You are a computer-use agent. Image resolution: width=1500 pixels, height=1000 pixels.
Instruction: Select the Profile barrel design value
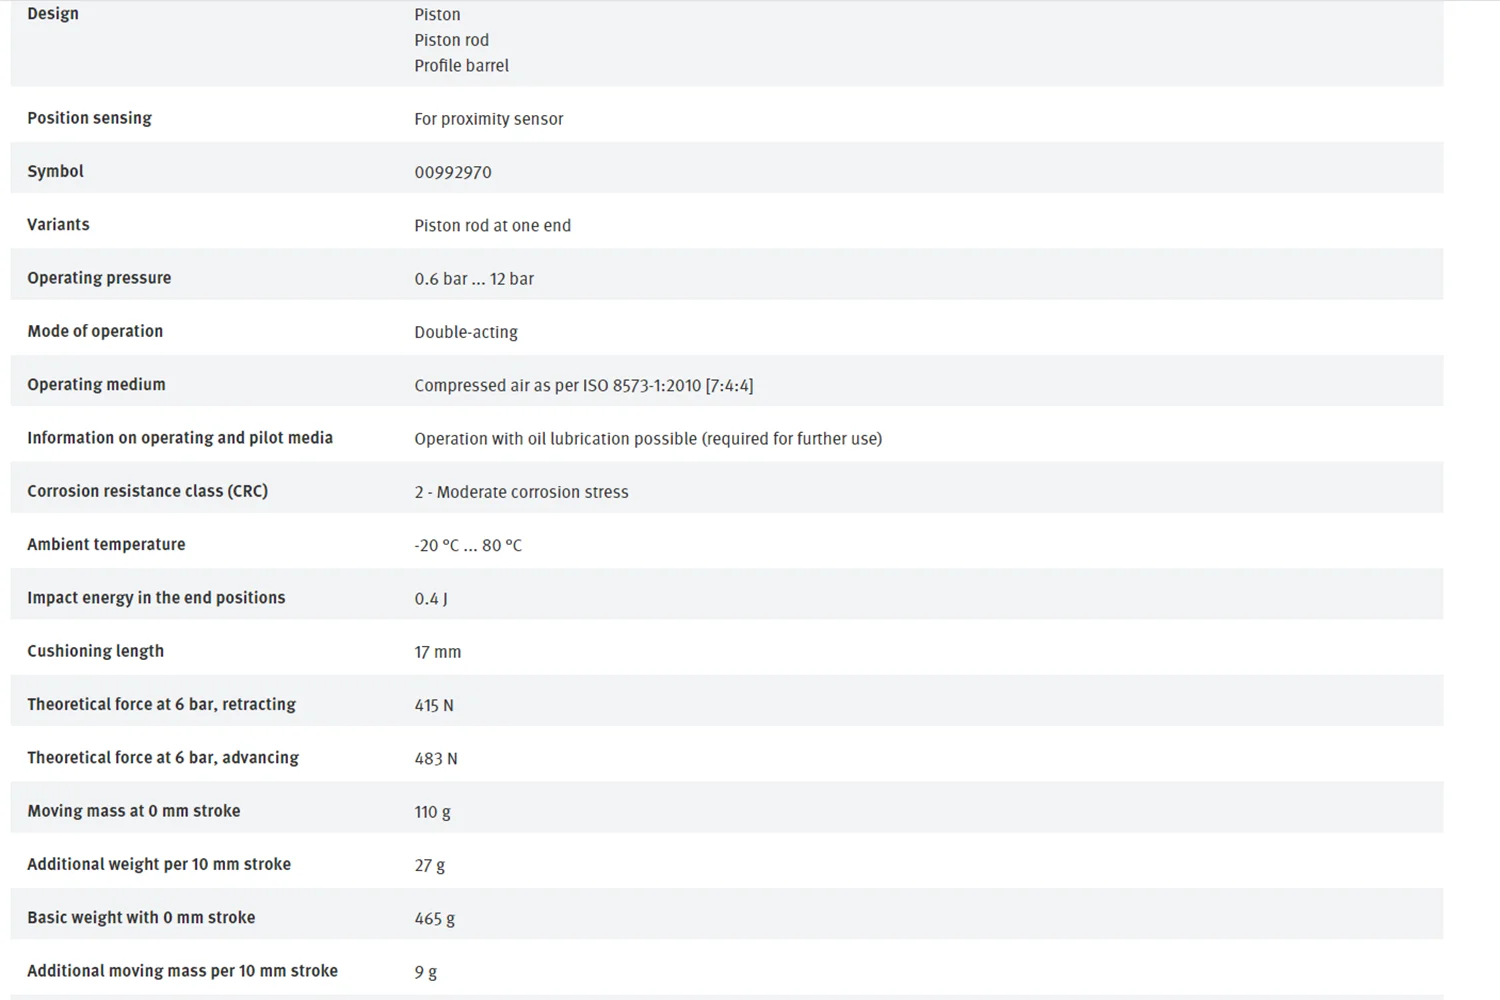click(461, 66)
